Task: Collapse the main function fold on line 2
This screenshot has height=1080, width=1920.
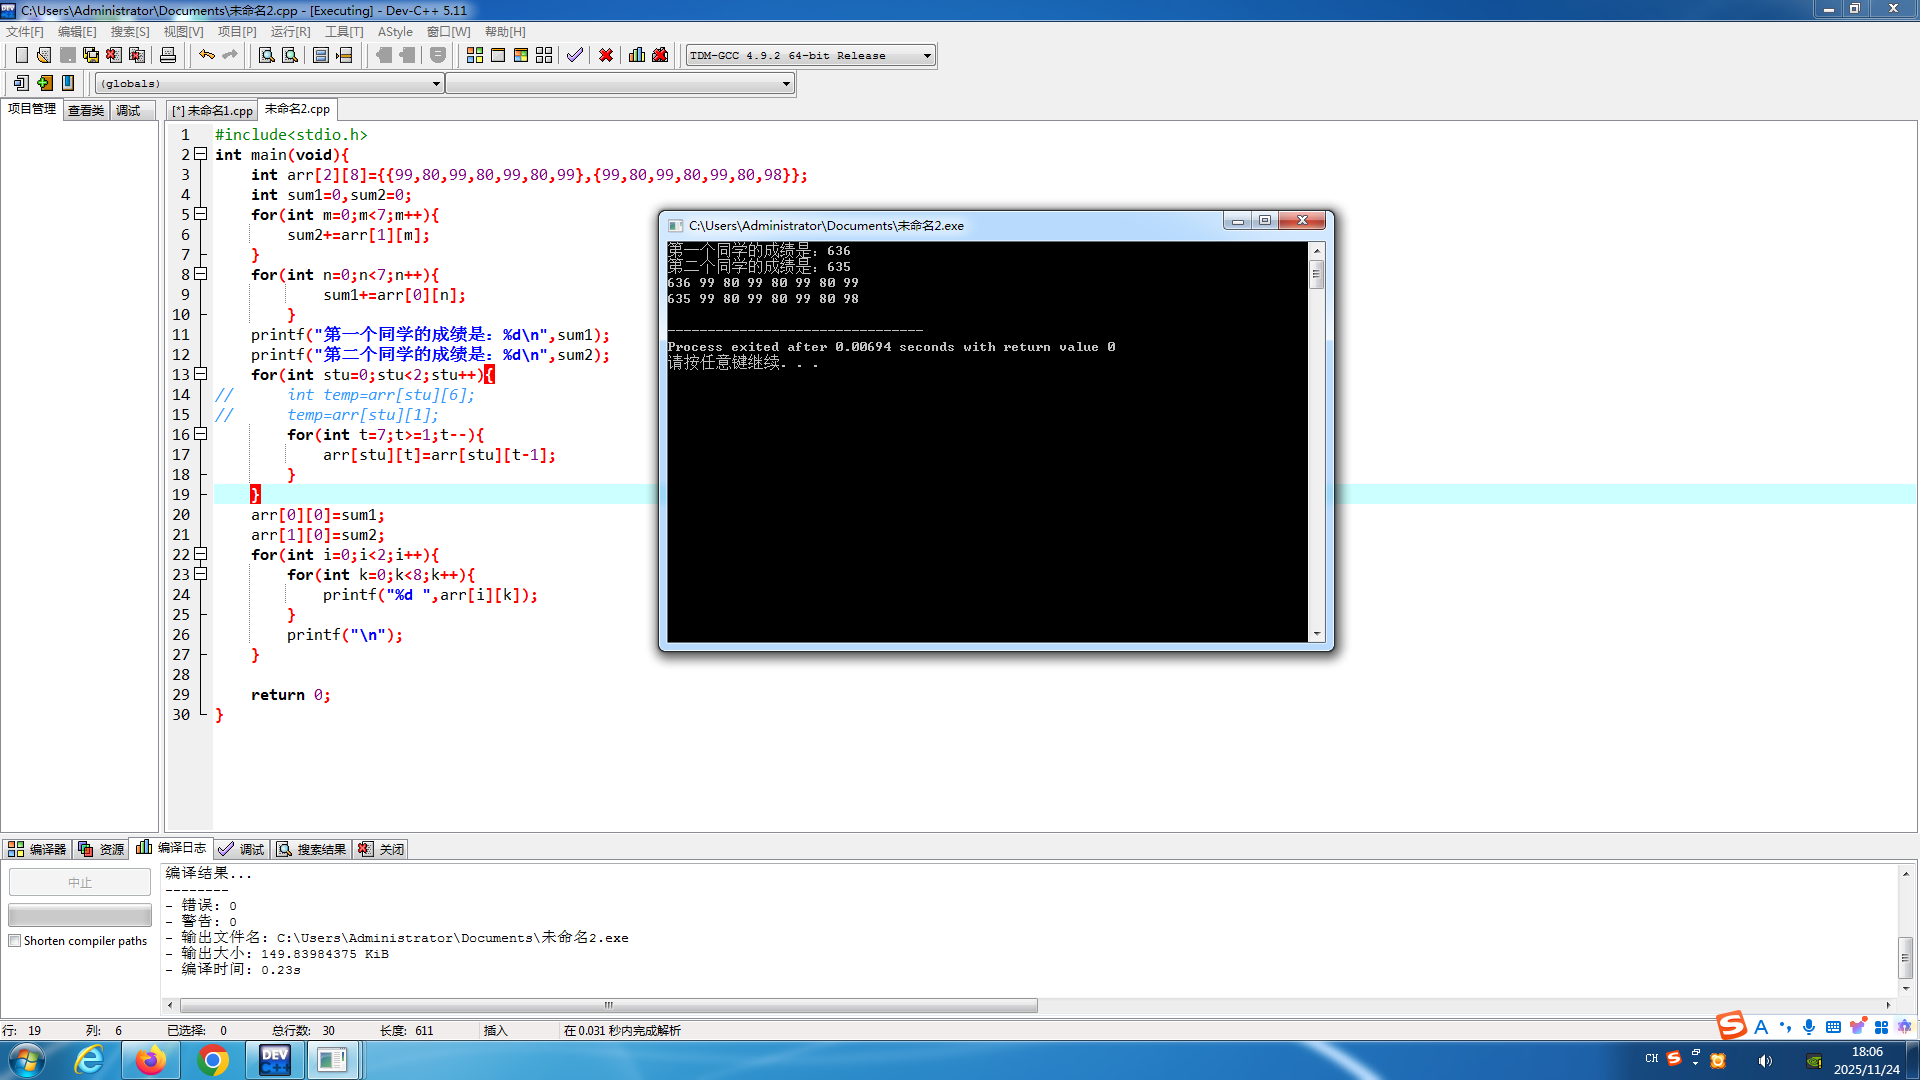Action: 200,154
